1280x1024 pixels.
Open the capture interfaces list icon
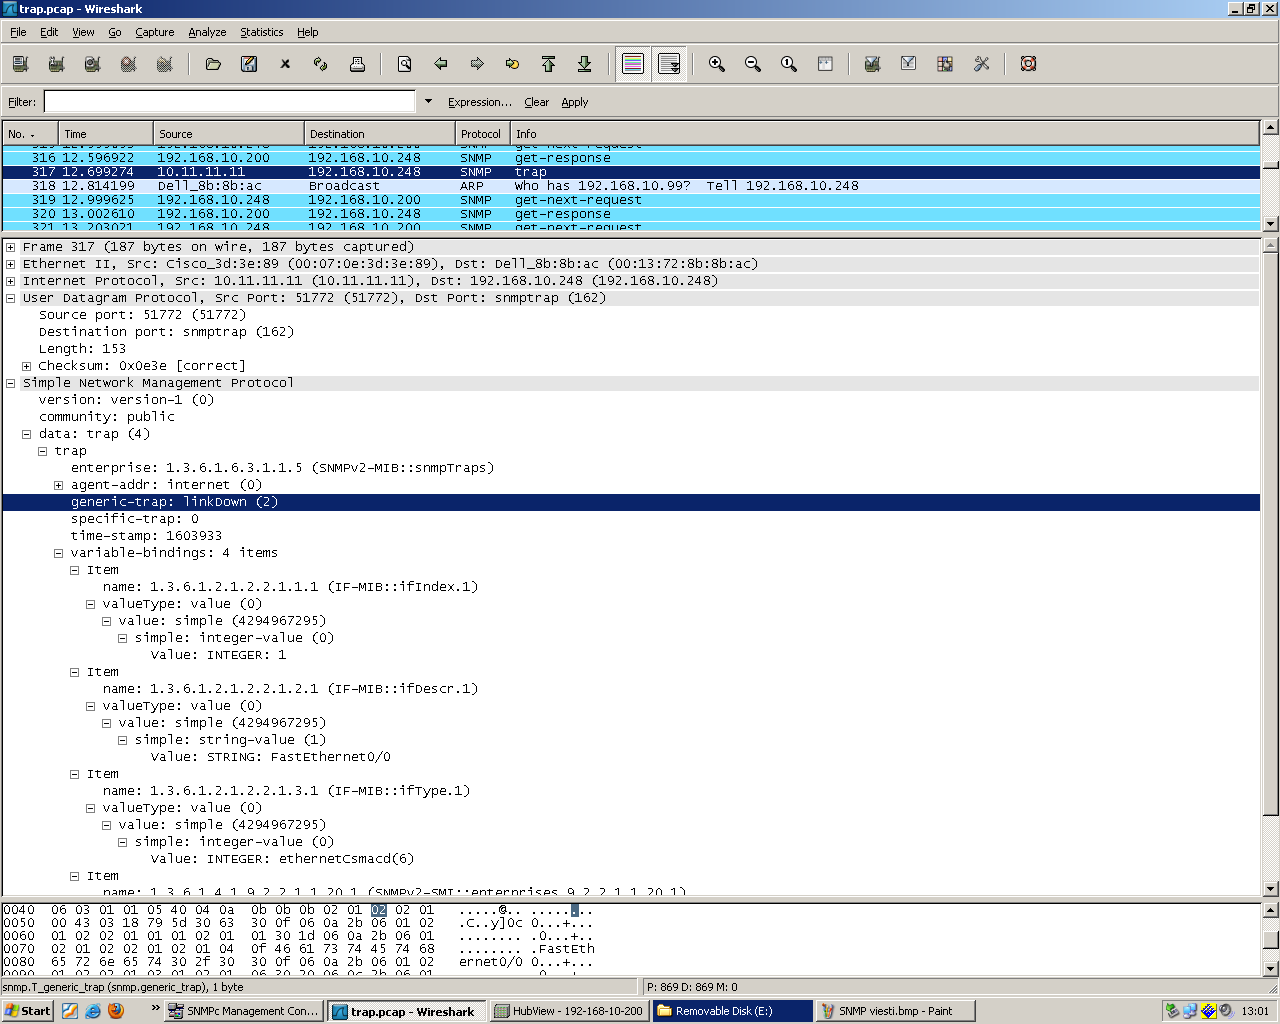pos(20,64)
